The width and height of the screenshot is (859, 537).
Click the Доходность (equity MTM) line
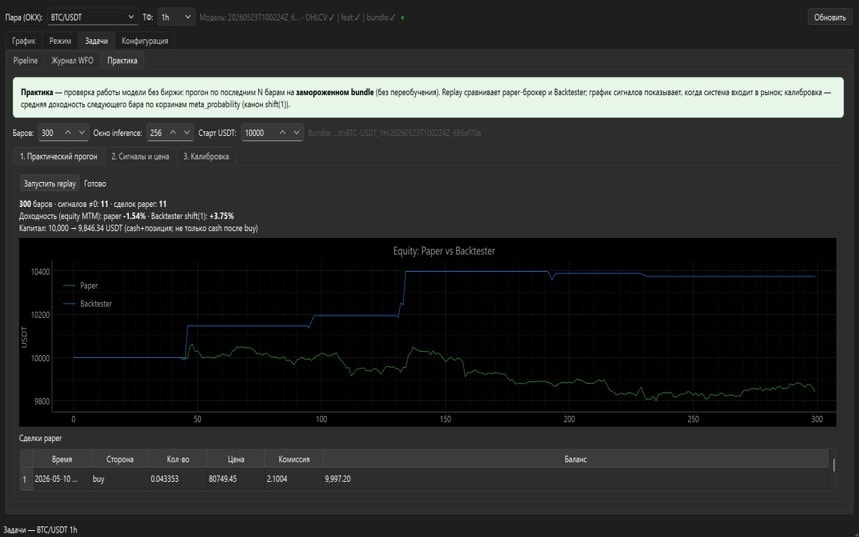(127, 216)
